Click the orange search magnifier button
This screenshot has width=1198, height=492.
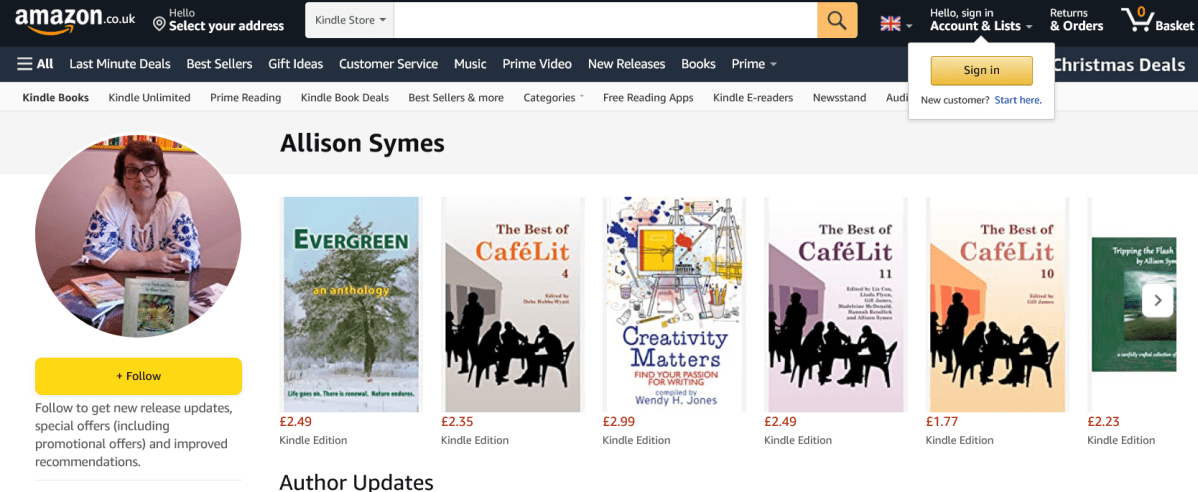coord(837,20)
